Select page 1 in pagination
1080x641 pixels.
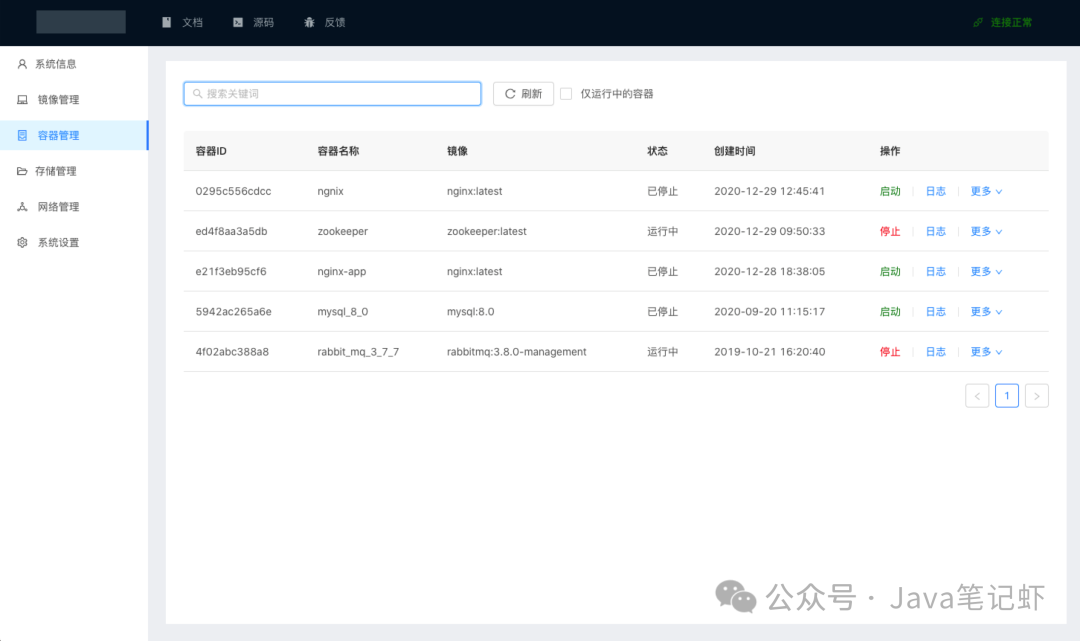1007,396
